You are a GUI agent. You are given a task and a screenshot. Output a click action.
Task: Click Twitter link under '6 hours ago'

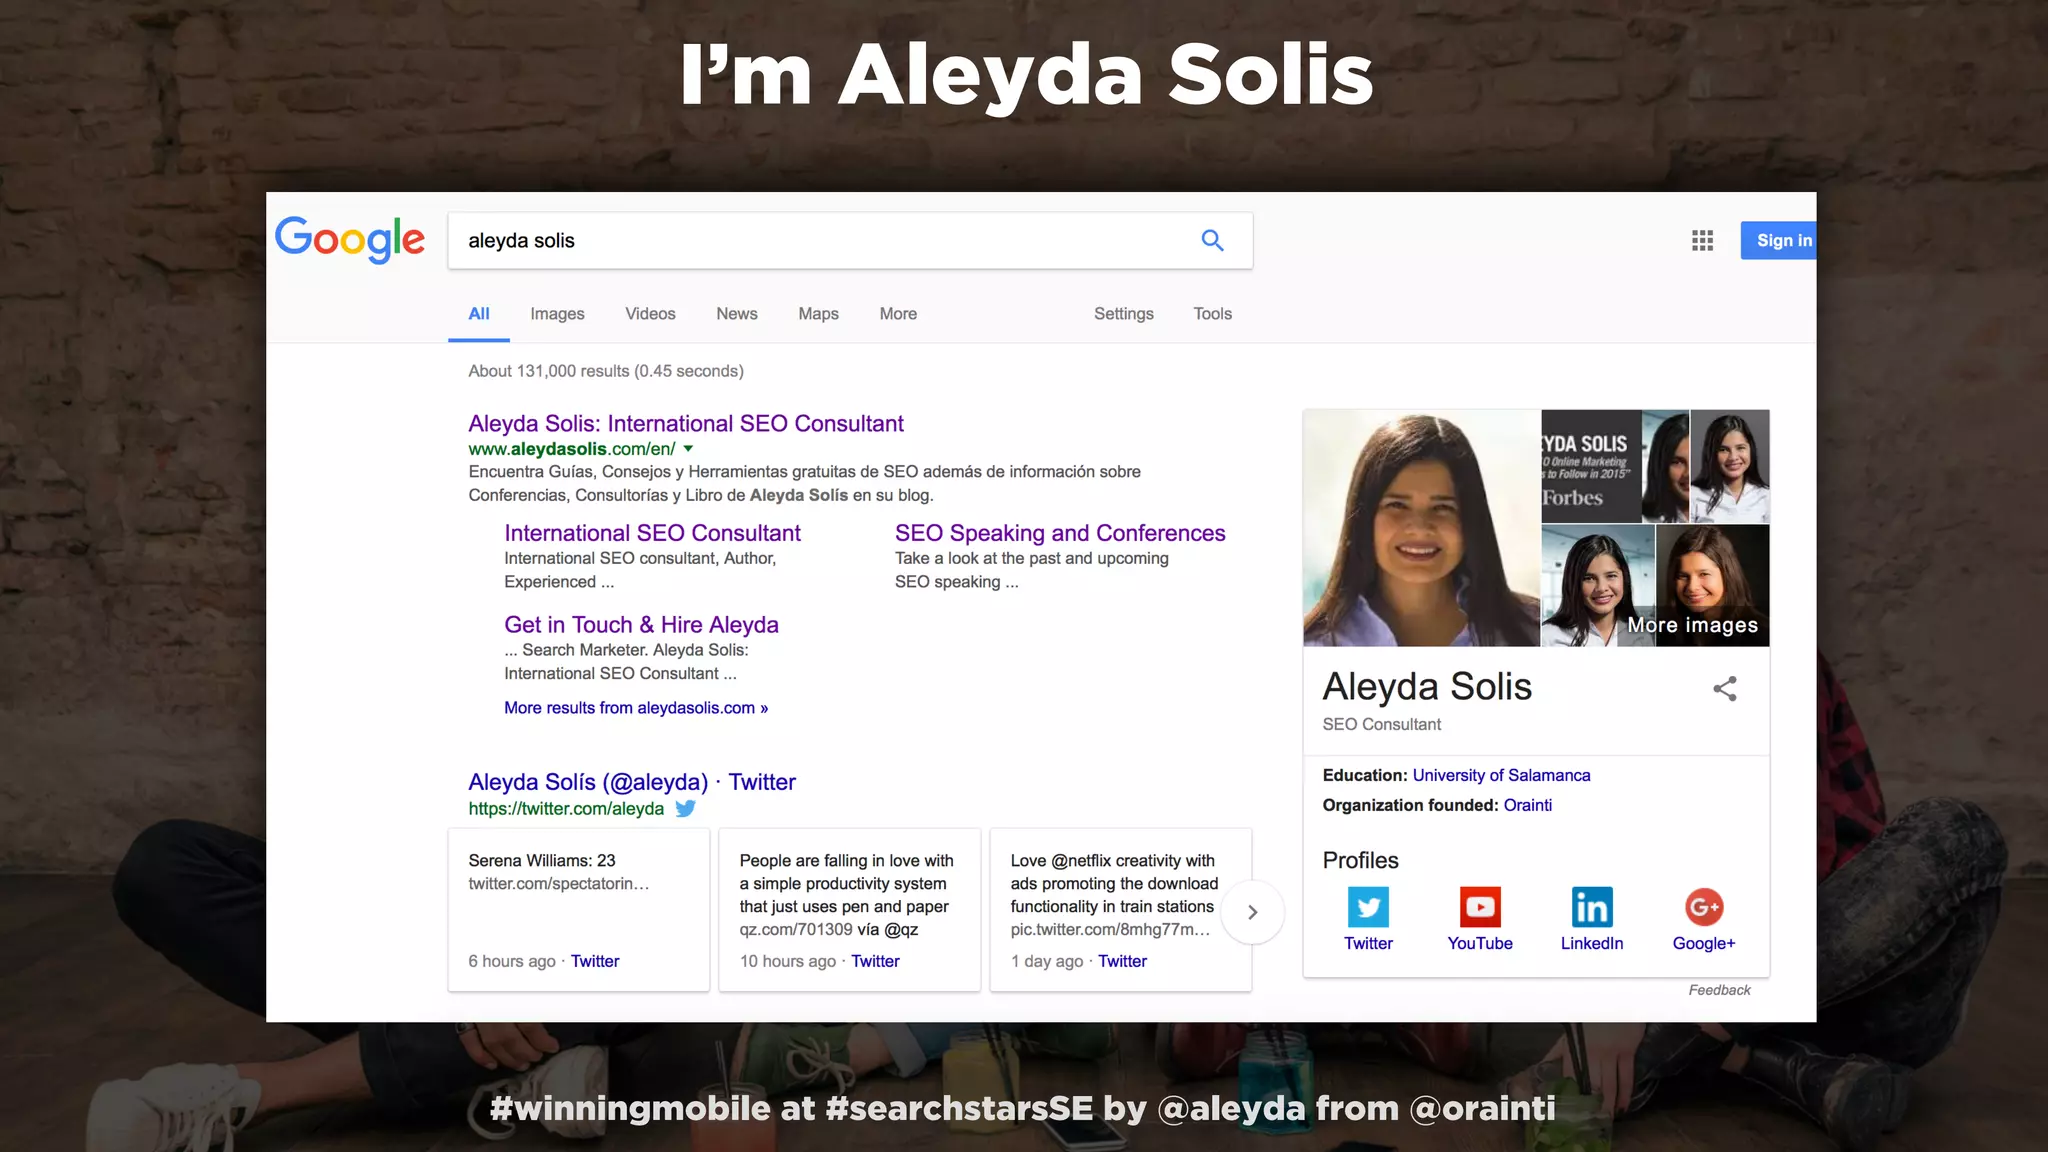coord(595,961)
